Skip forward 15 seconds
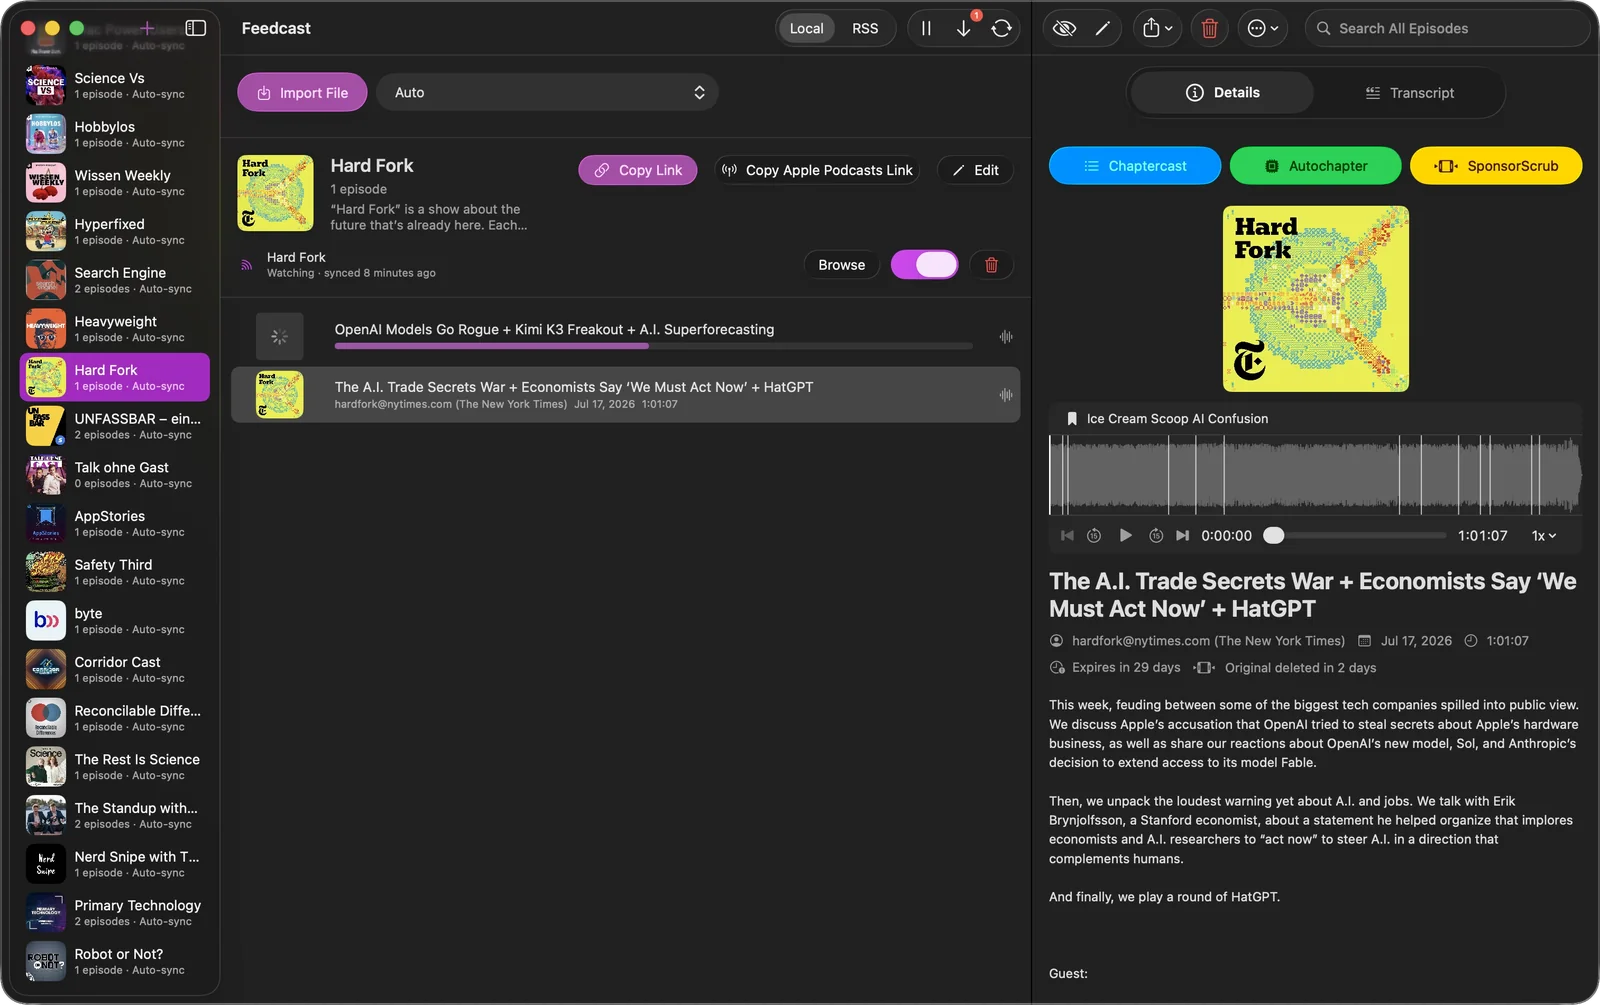The height and width of the screenshot is (1005, 1600). (x=1156, y=536)
